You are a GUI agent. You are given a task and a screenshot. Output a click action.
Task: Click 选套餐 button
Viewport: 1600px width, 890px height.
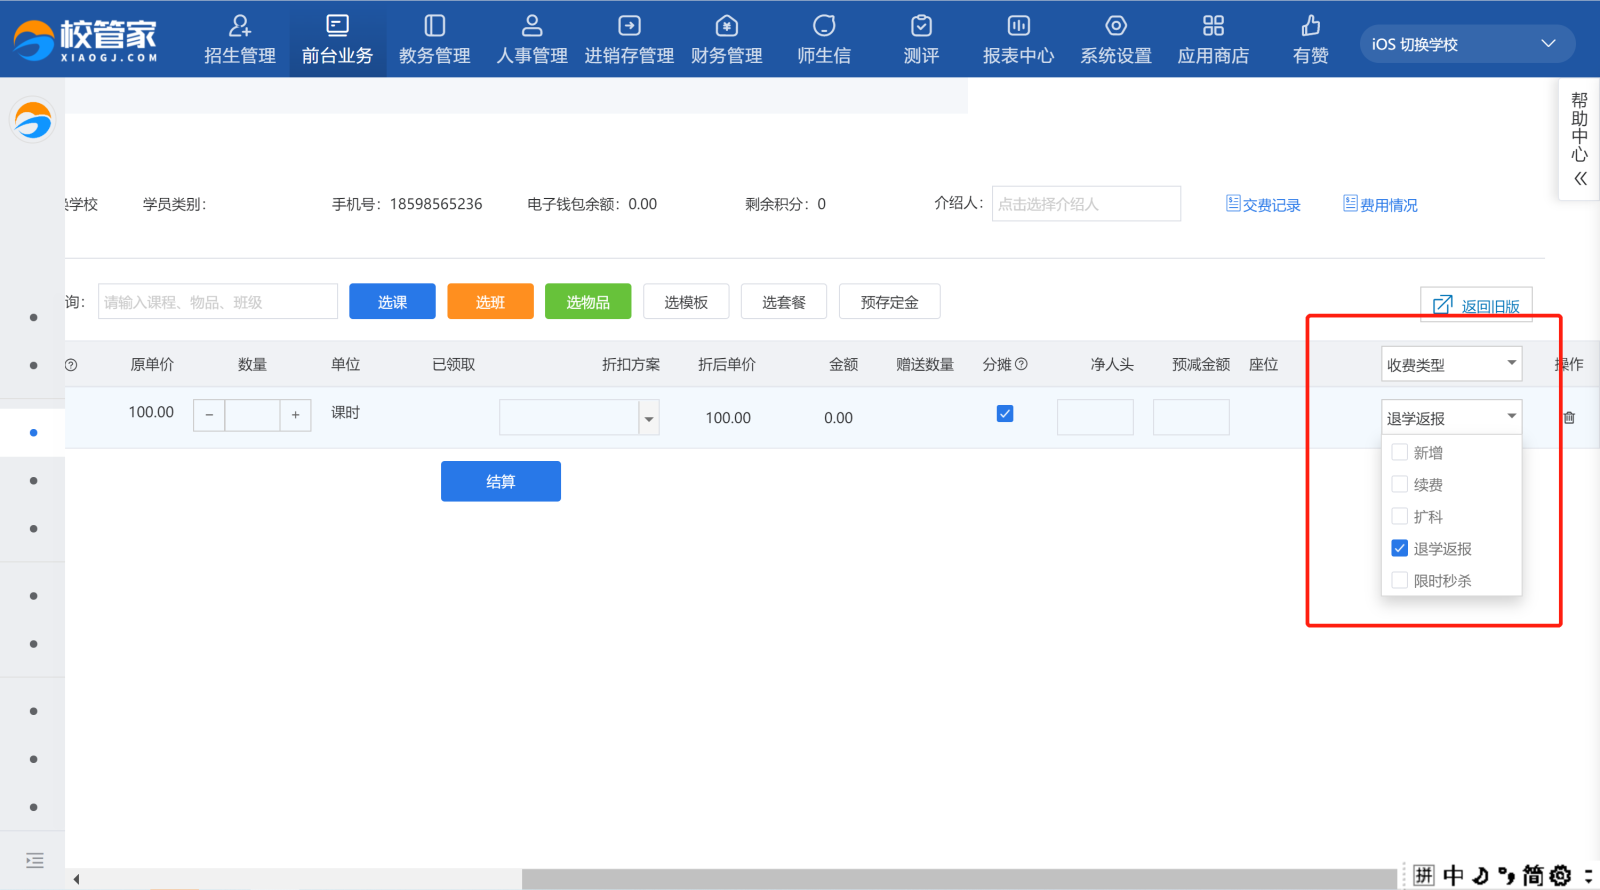[784, 301]
